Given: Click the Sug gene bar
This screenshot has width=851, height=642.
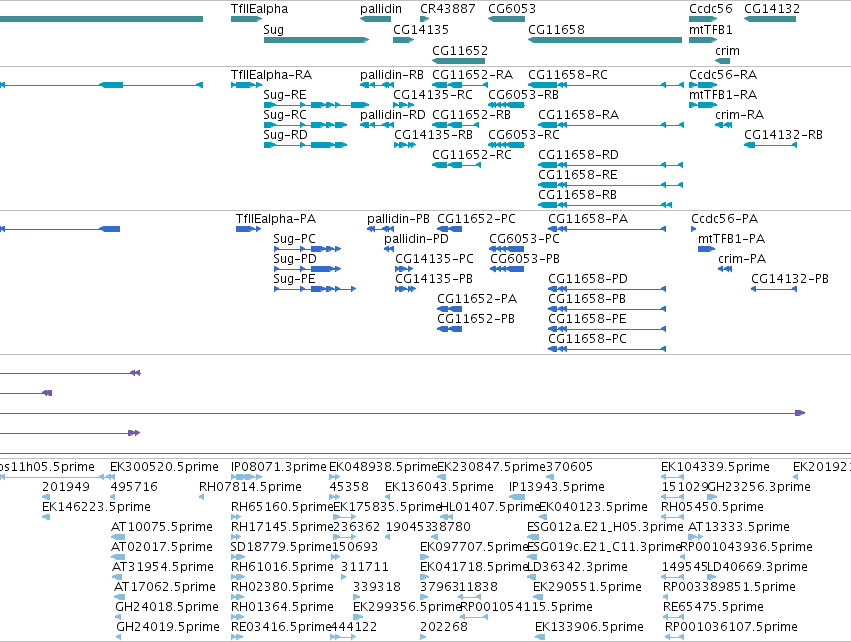Looking at the screenshot, I should [316, 40].
